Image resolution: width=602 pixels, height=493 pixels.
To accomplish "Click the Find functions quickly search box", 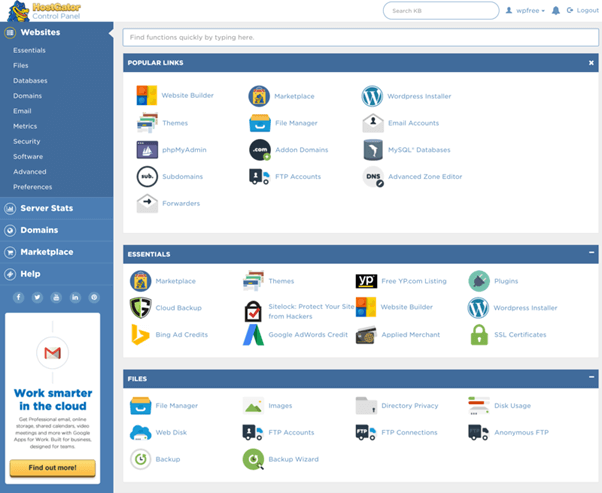I will [361, 37].
